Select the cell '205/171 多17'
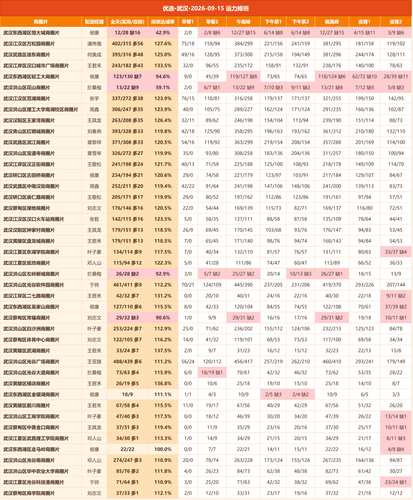 127,197
